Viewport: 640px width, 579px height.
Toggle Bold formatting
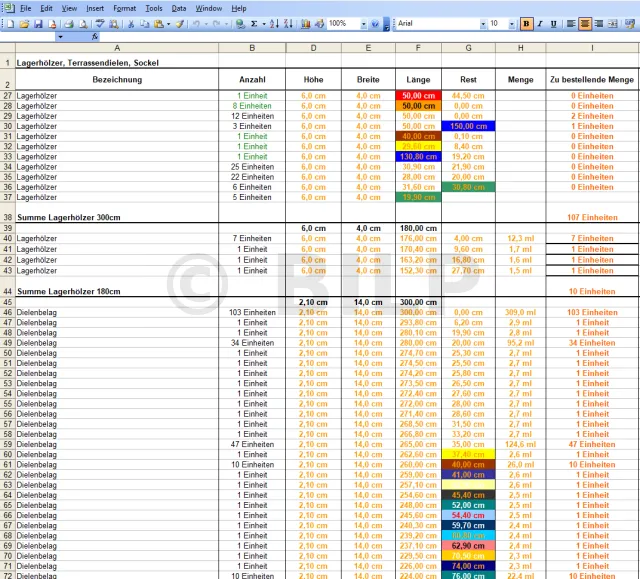pyautogui.click(x=526, y=23)
